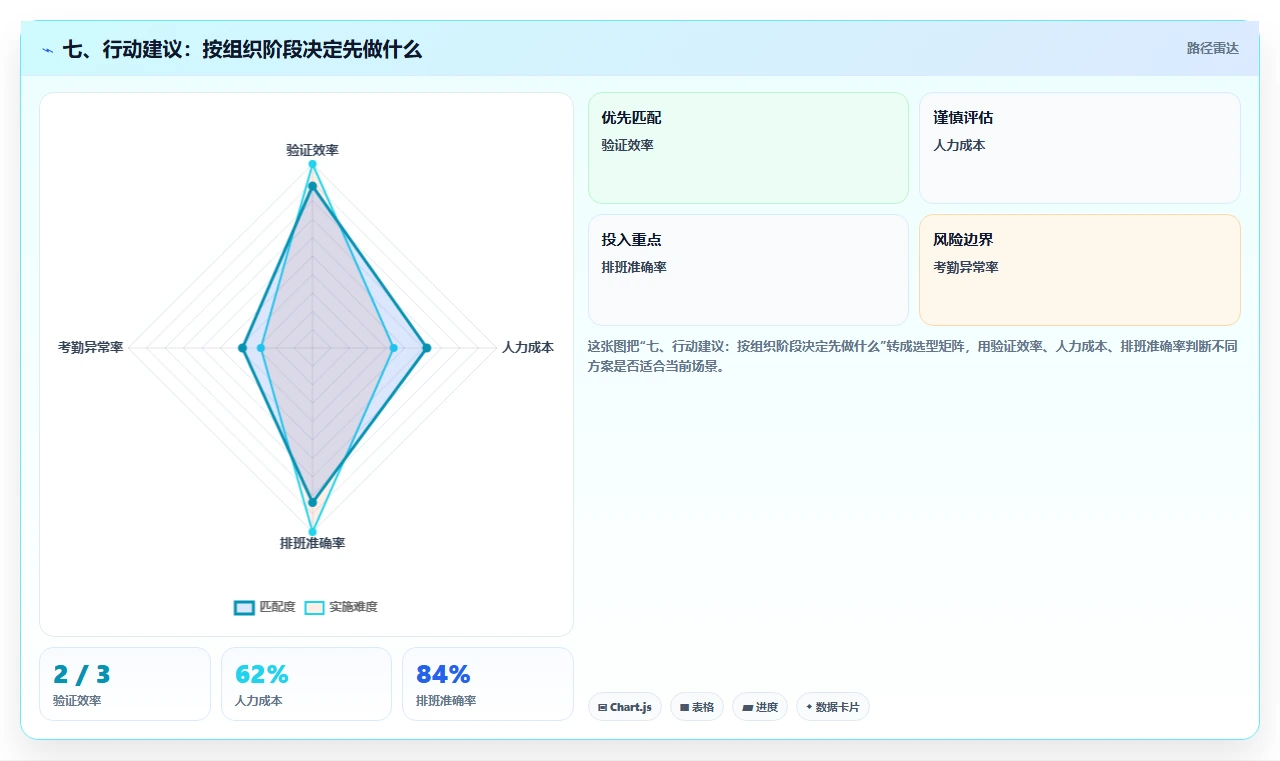Click 人力成本 text under 谨慎评估
The image size is (1280, 761).
(959, 145)
